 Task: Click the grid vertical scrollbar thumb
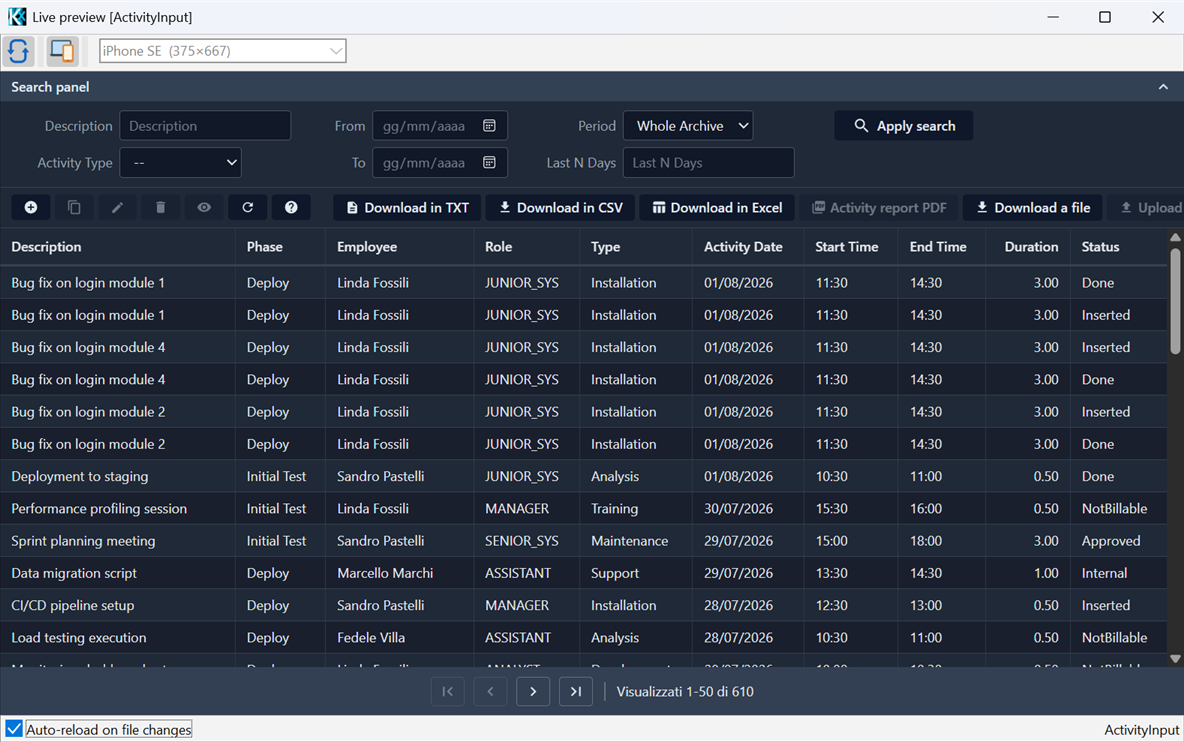click(x=1175, y=300)
